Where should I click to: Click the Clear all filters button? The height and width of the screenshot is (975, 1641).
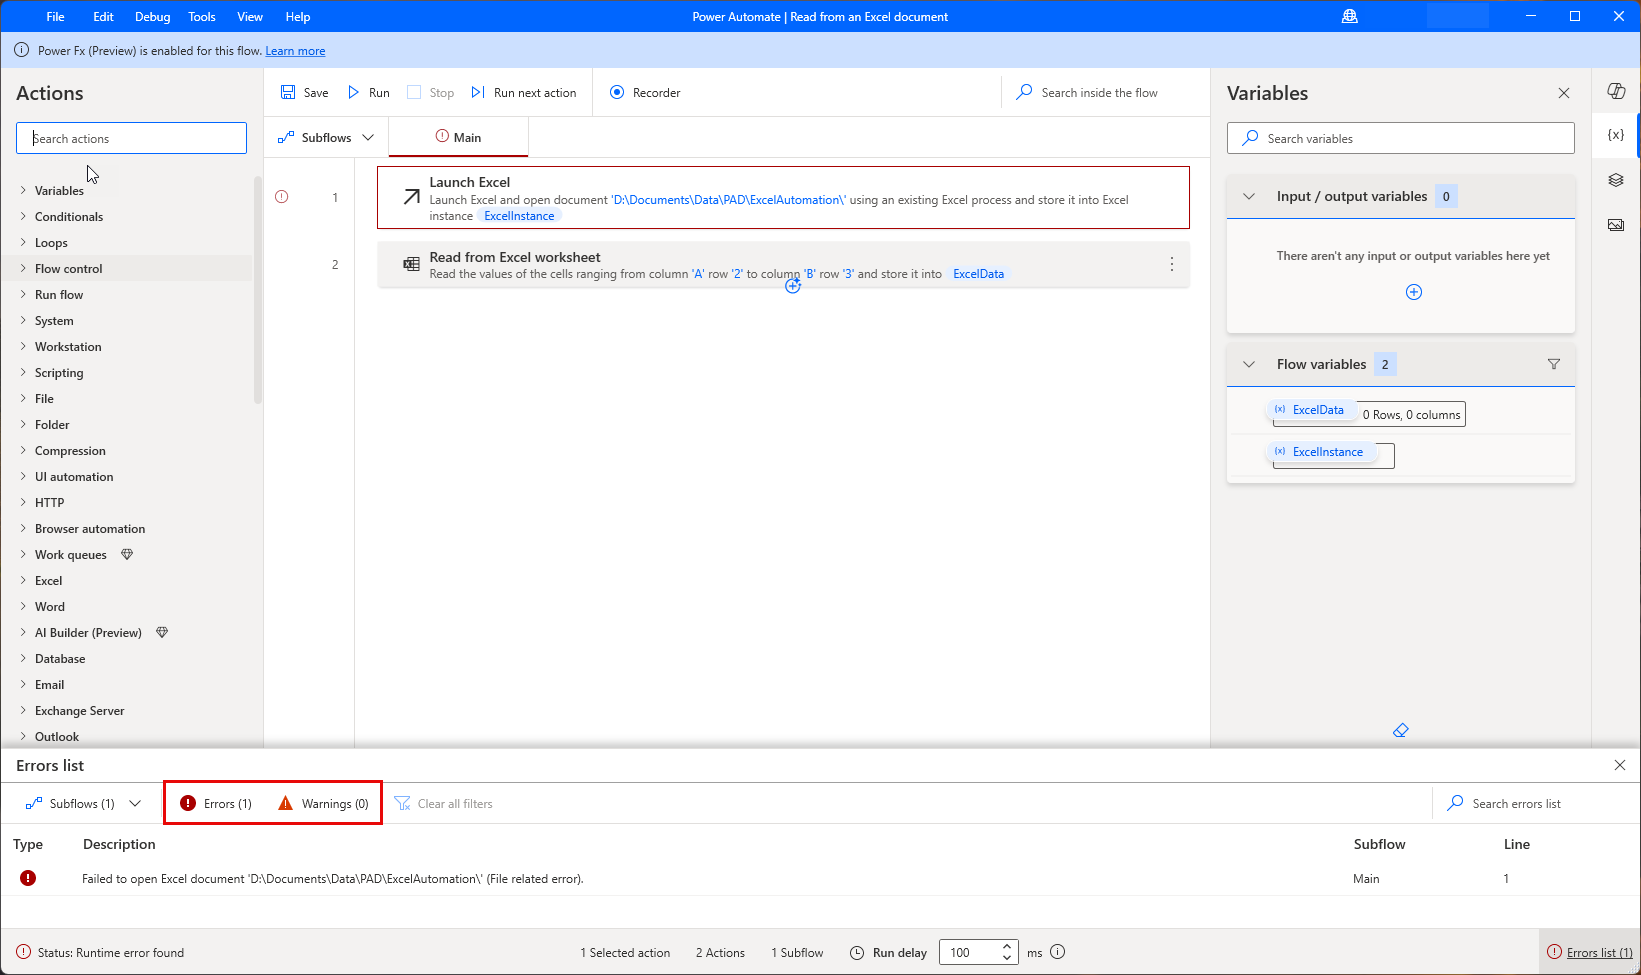pyautogui.click(x=444, y=803)
